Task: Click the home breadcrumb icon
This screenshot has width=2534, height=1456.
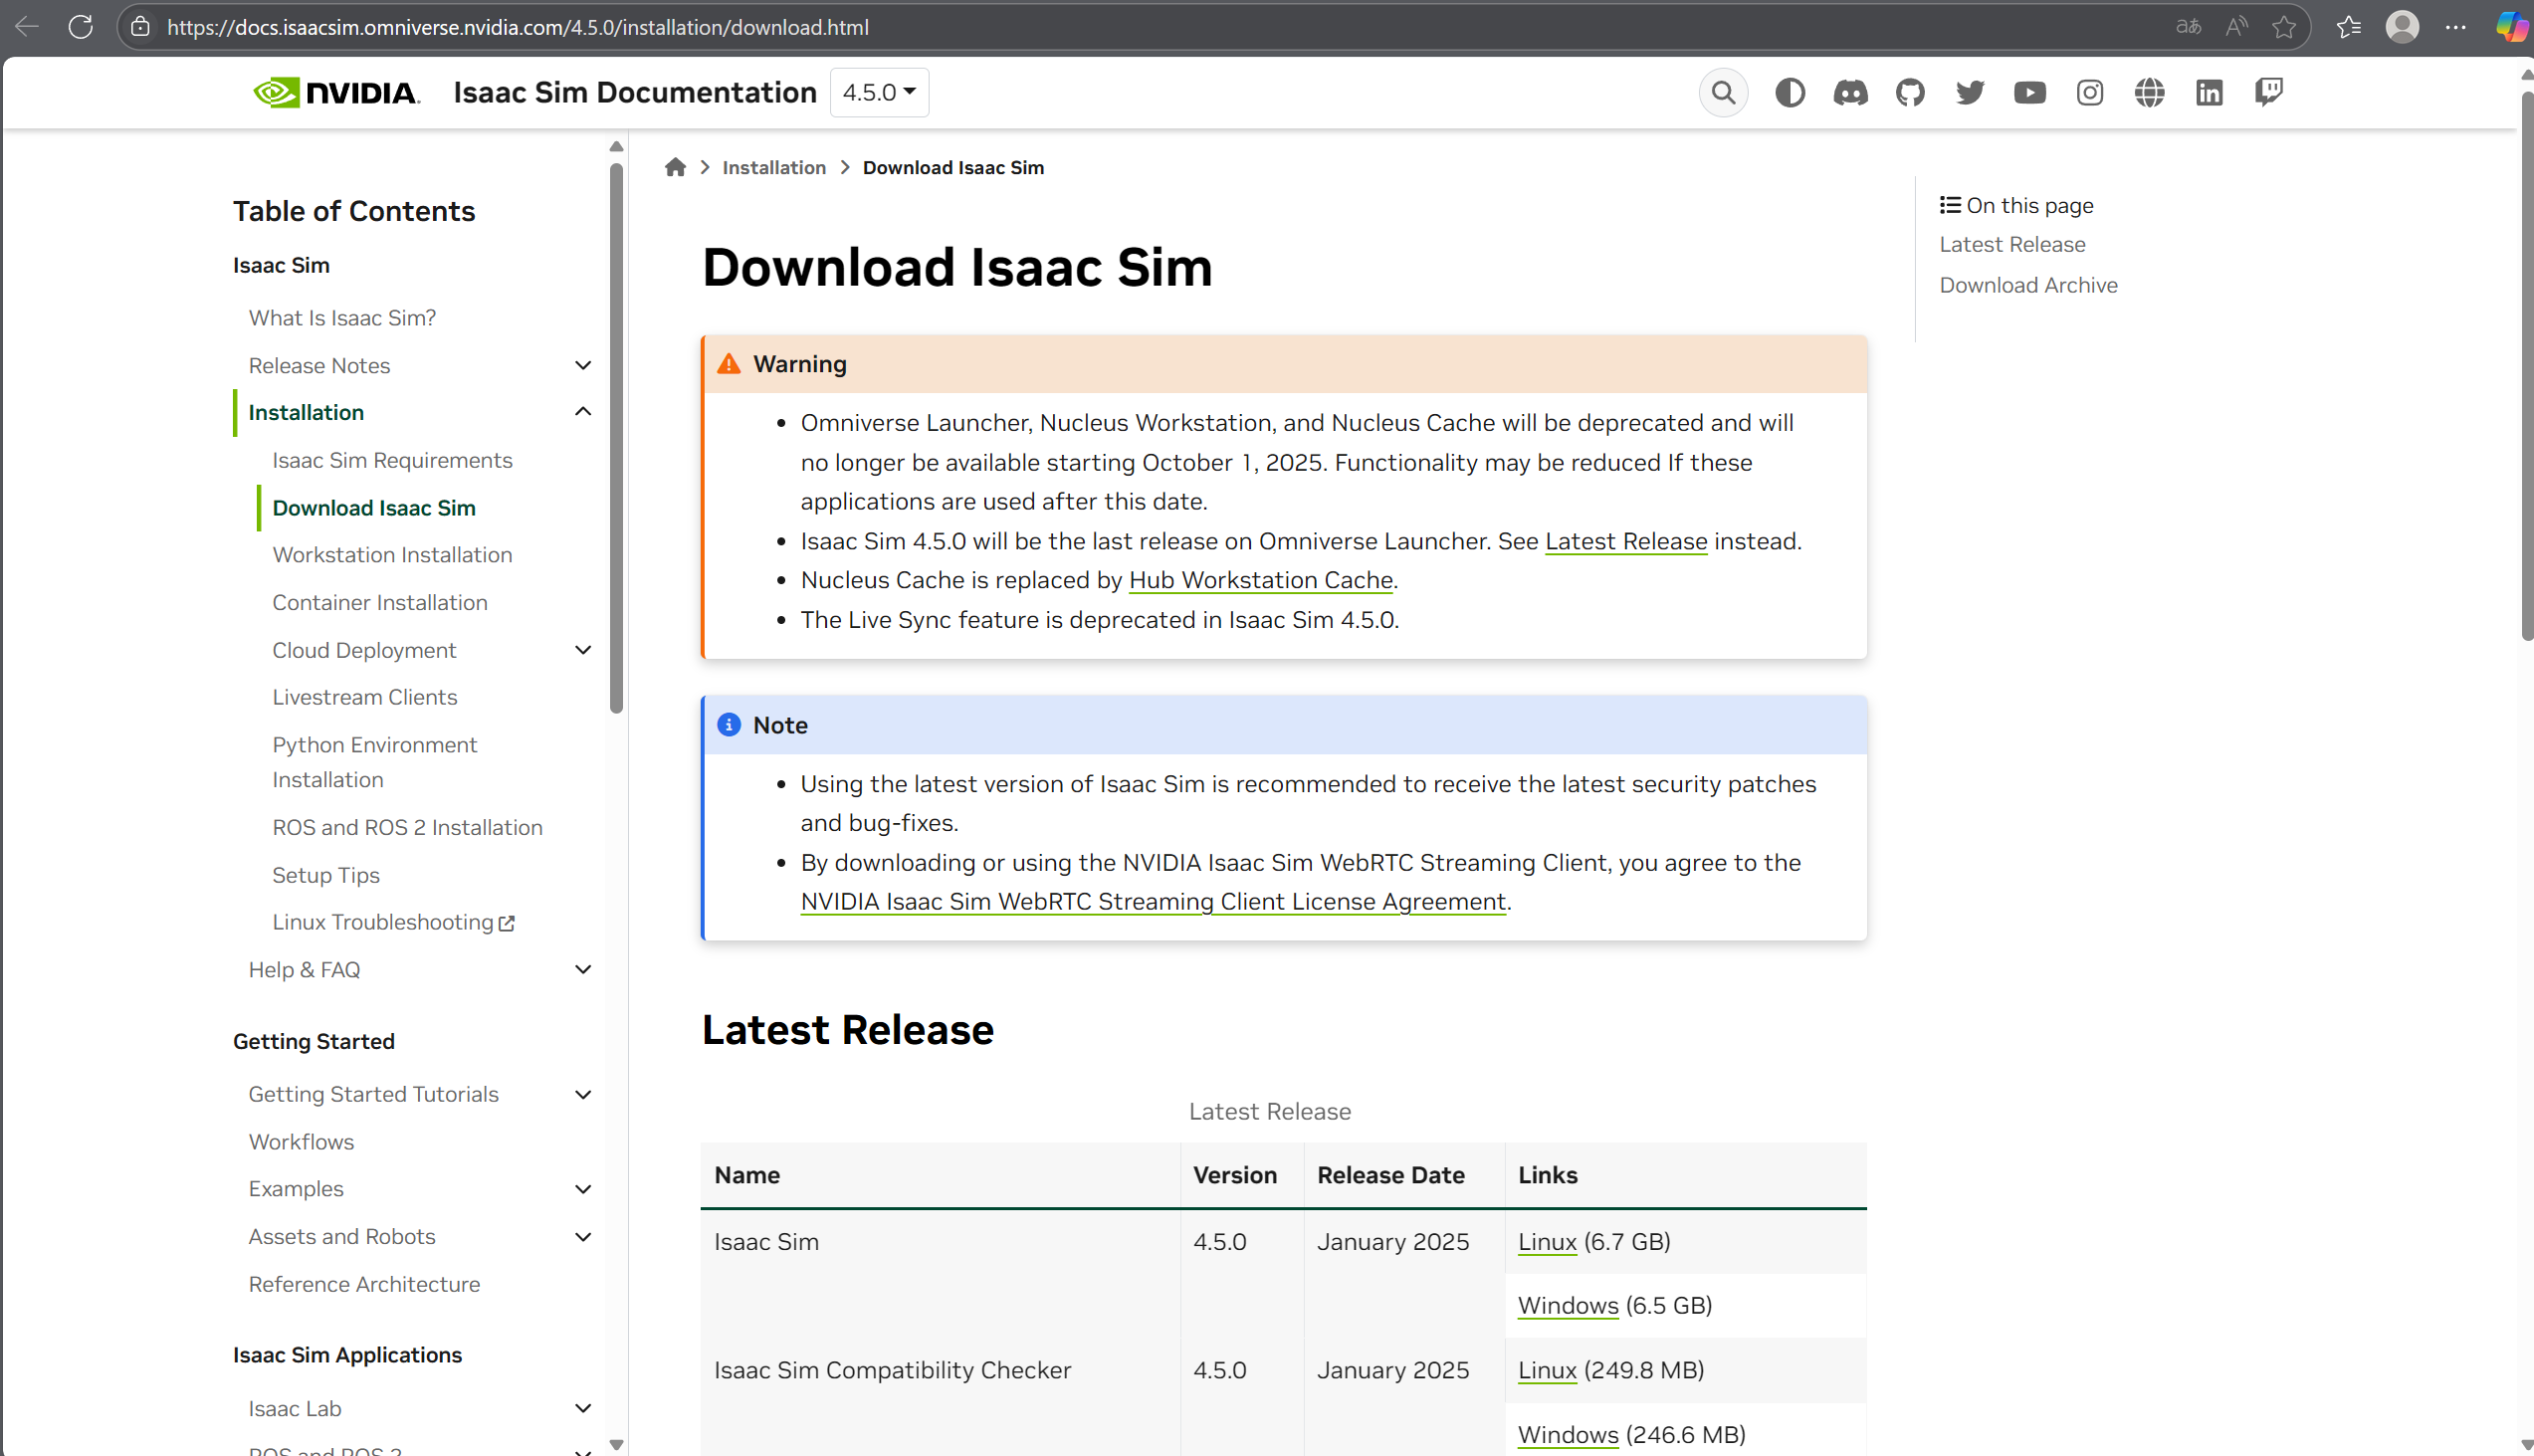Action: [x=675, y=167]
